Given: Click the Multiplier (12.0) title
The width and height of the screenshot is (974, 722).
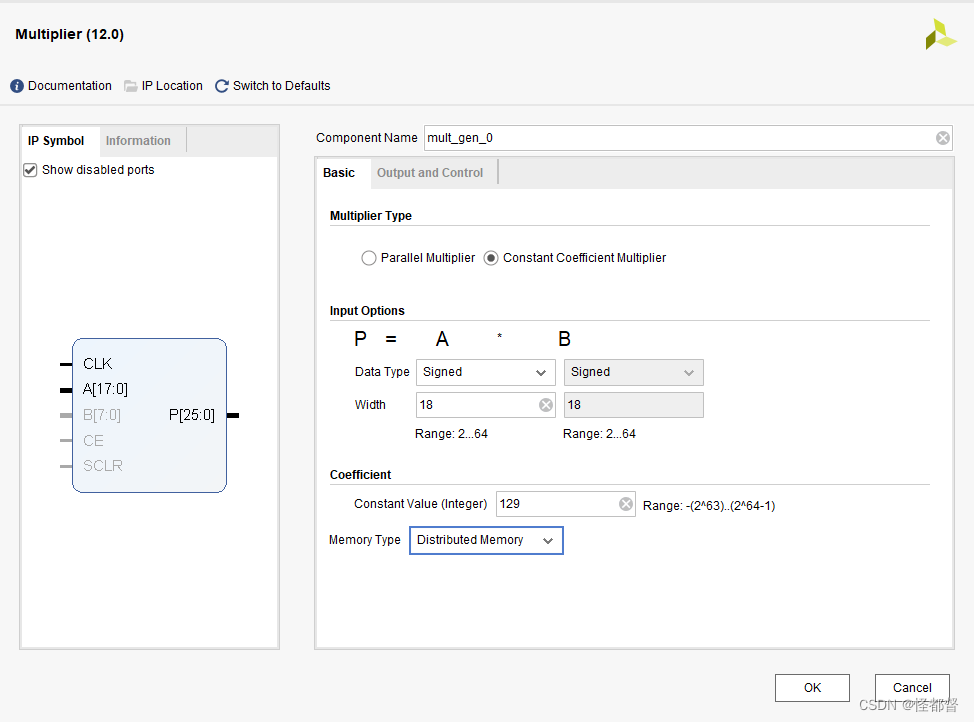Looking at the screenshot, I should pos(70,34).
